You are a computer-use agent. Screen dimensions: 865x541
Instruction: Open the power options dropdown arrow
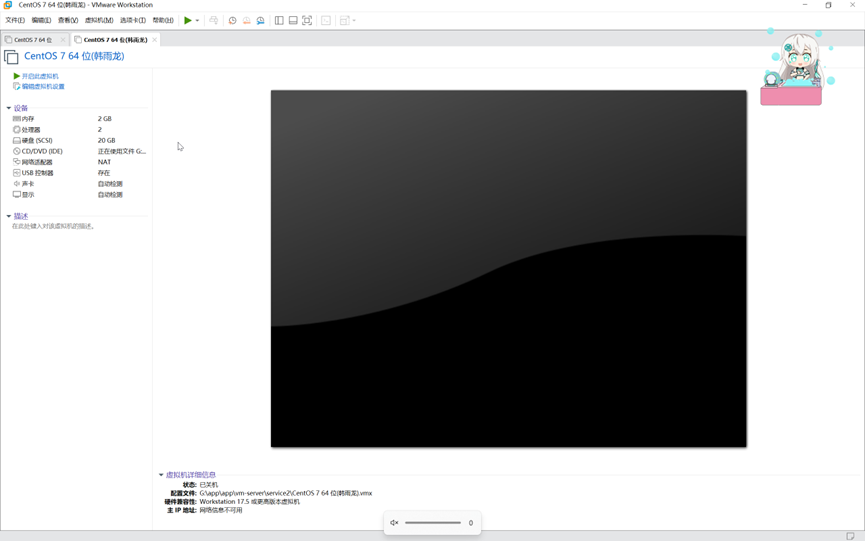pos(197,20)
